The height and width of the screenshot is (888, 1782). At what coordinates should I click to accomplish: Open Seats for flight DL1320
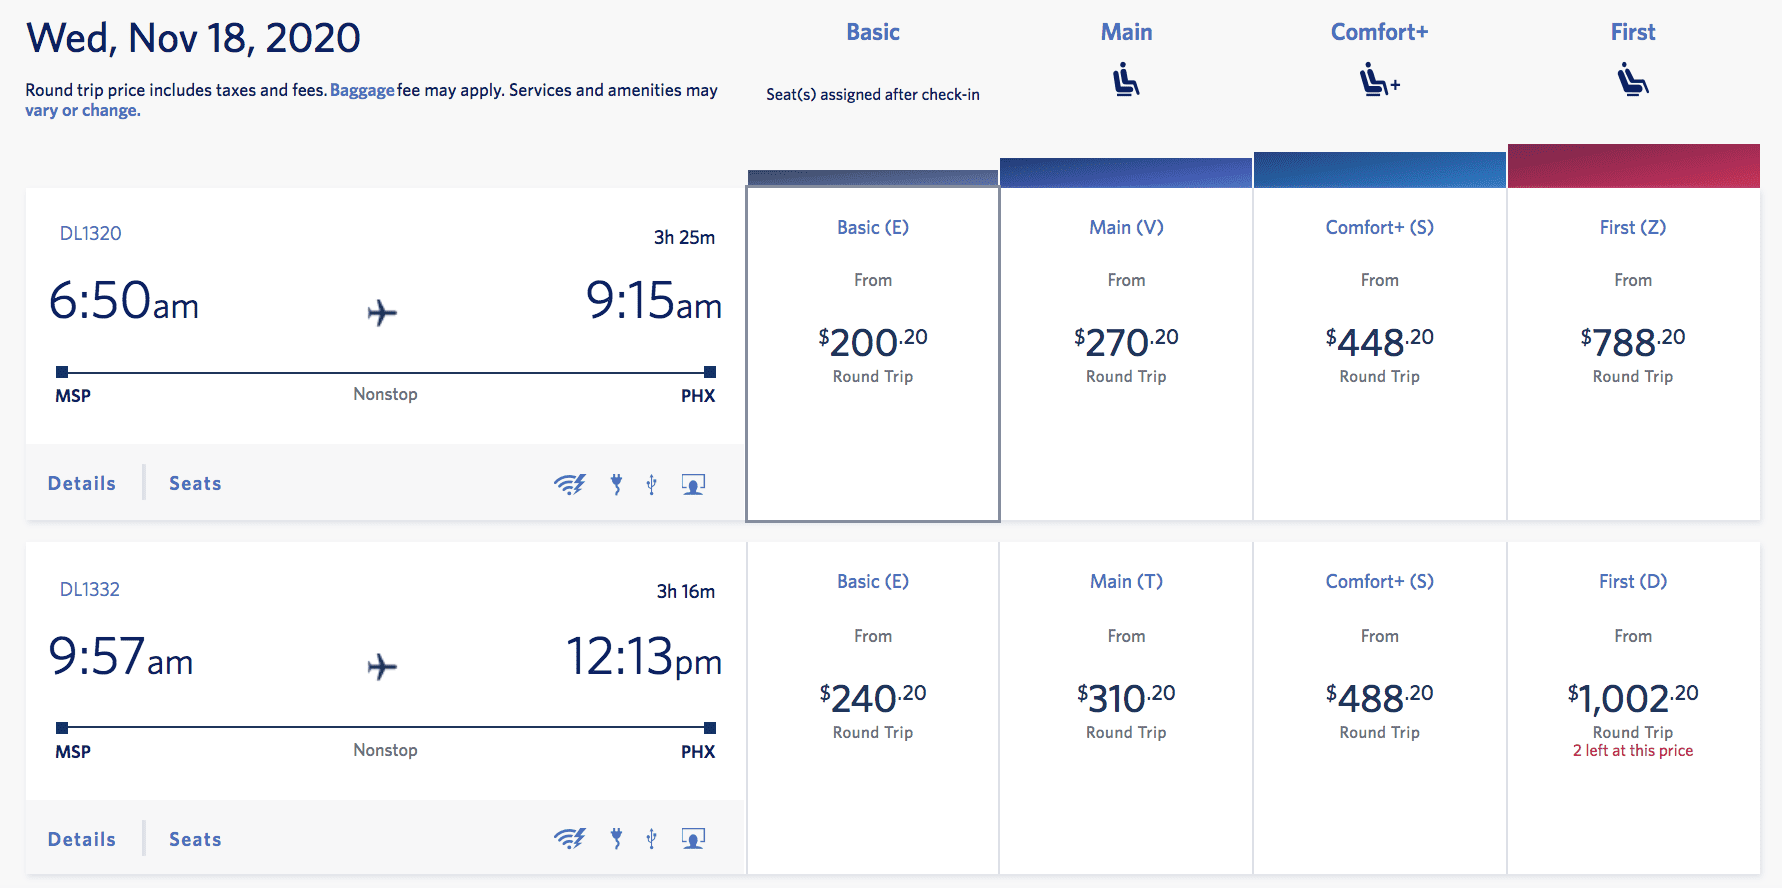click(195, 483)
